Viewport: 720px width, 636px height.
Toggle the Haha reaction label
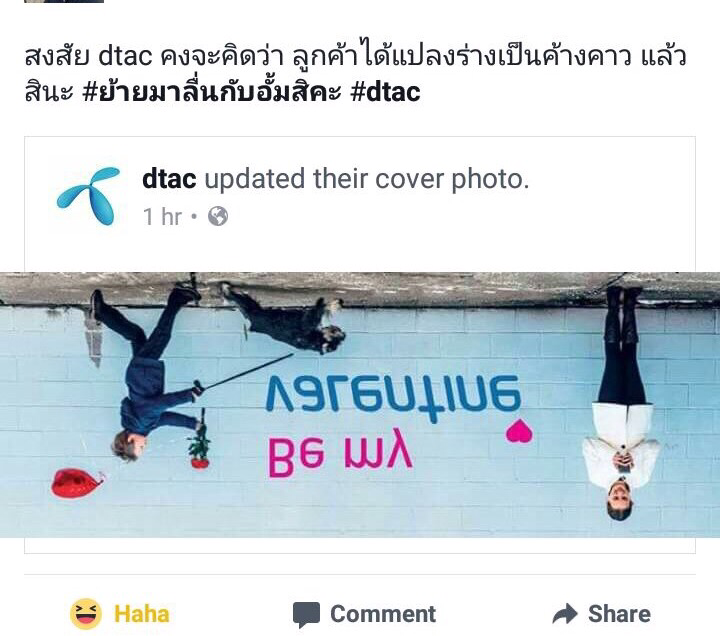[141, 614]
